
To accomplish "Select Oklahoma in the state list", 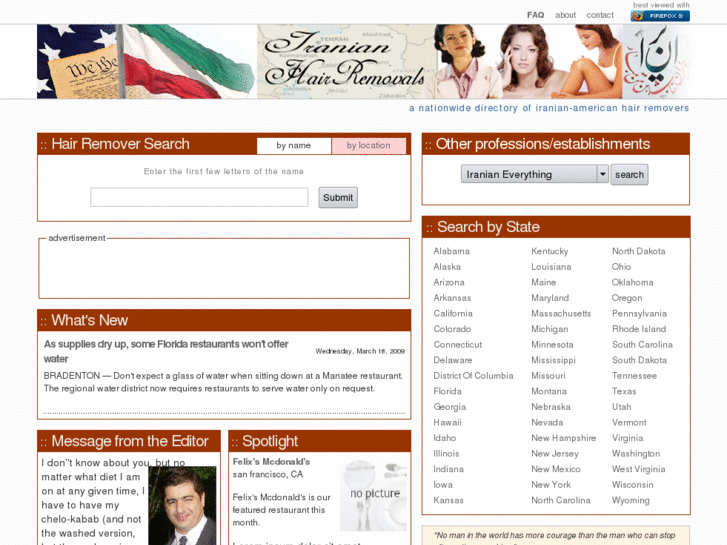I will pos(632,282).
